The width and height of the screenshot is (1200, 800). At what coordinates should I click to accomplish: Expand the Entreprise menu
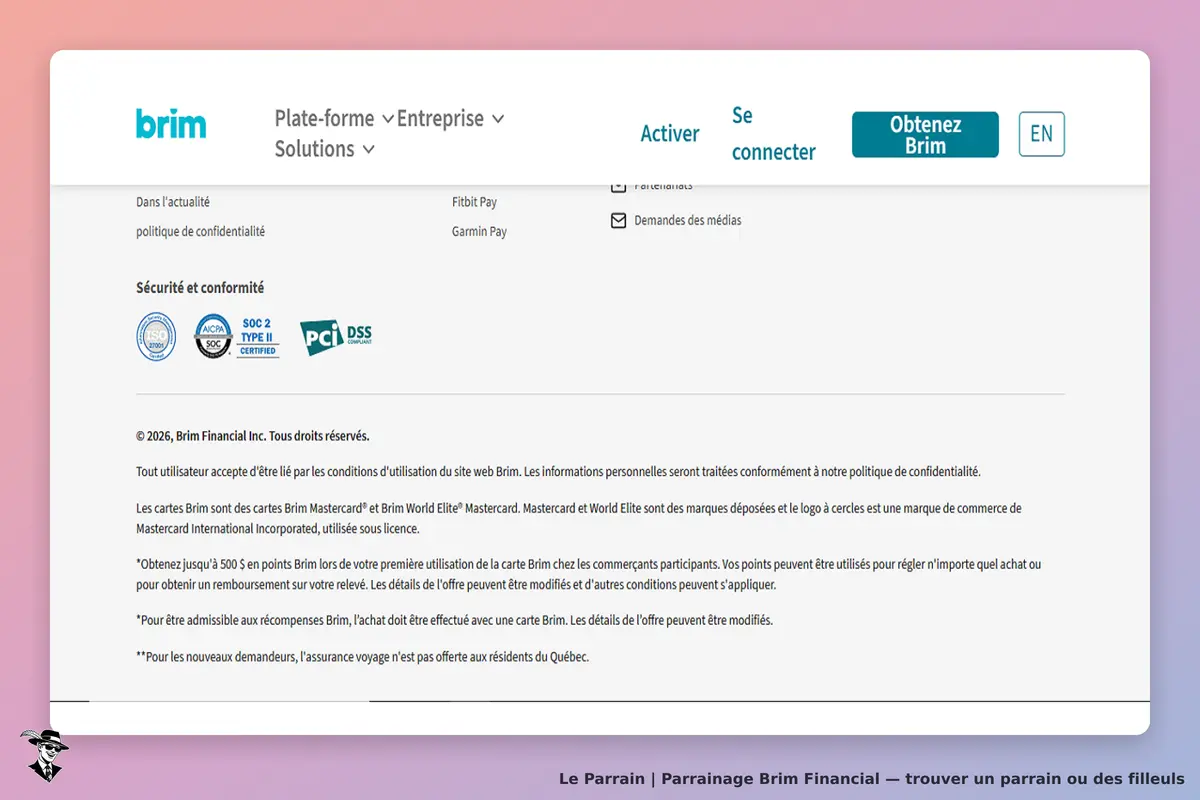450,118
